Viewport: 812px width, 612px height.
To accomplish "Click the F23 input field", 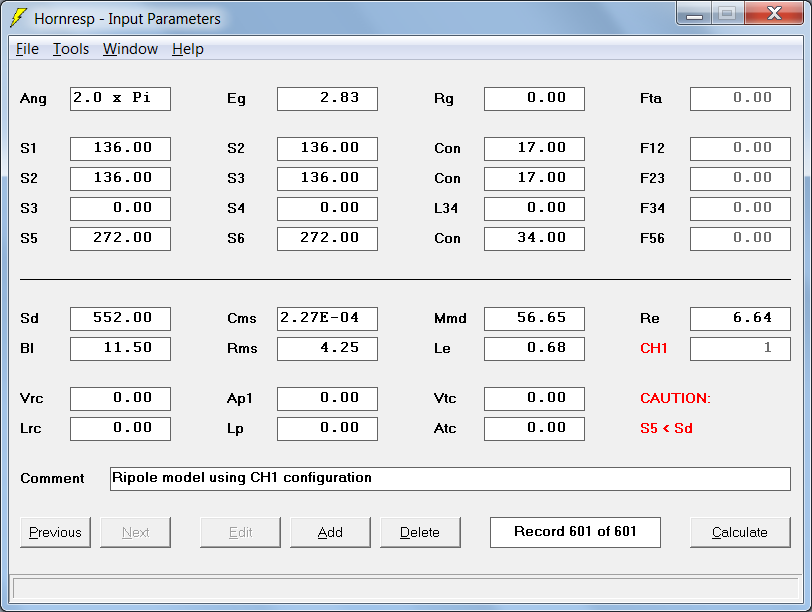I will point(741,179).
